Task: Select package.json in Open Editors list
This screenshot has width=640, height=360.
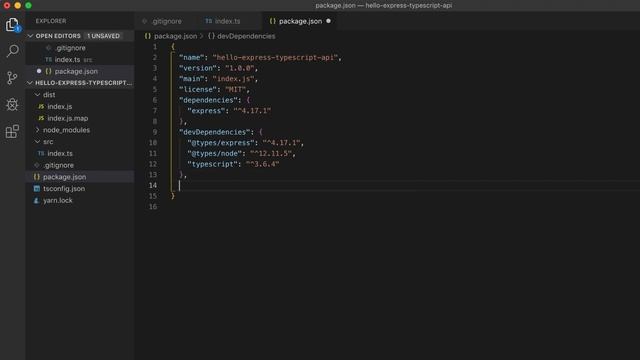Action: 80,71
